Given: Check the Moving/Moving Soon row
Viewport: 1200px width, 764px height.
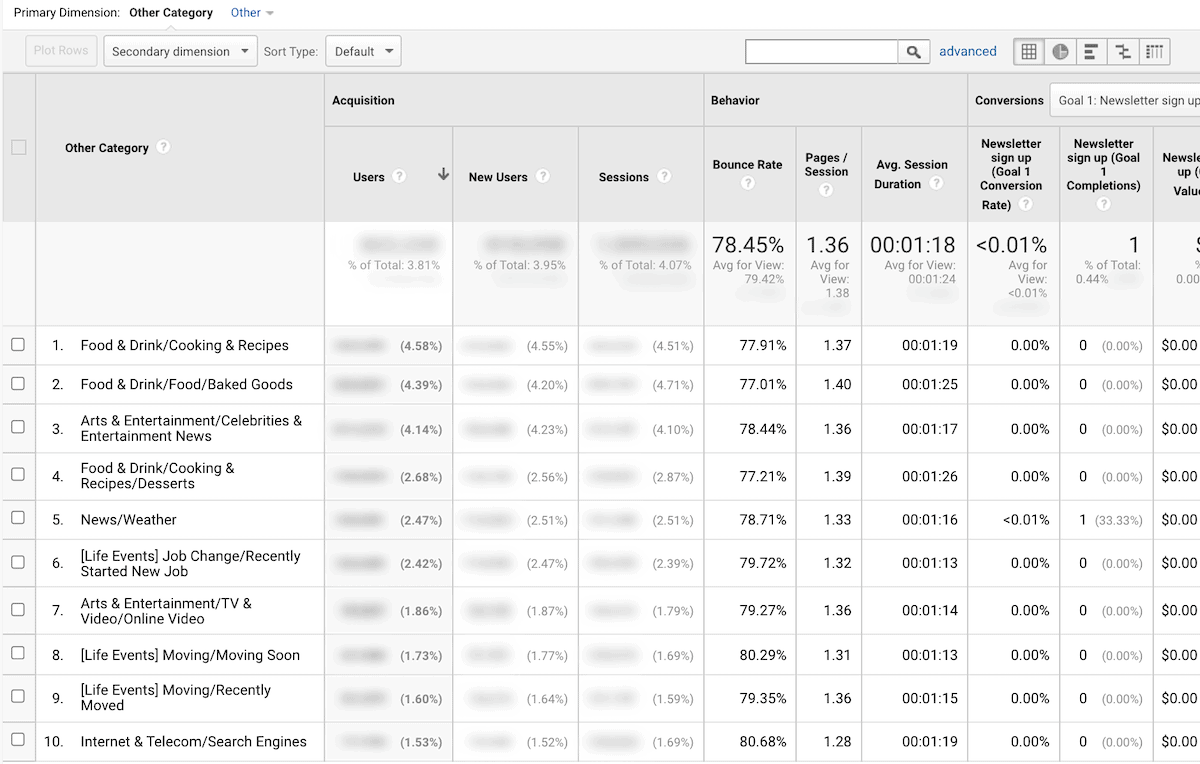Looking at the screenshot, I should [x=18, y=654].
